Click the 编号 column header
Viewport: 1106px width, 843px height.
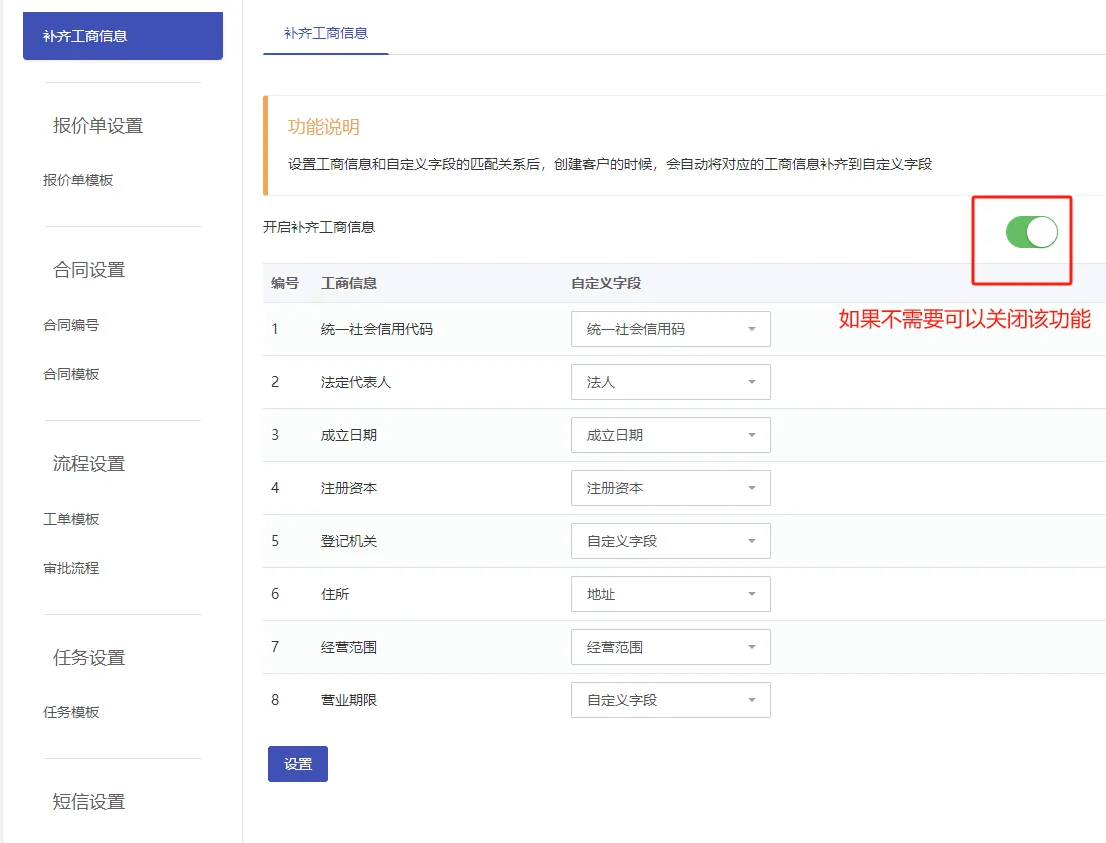[285, 283]
